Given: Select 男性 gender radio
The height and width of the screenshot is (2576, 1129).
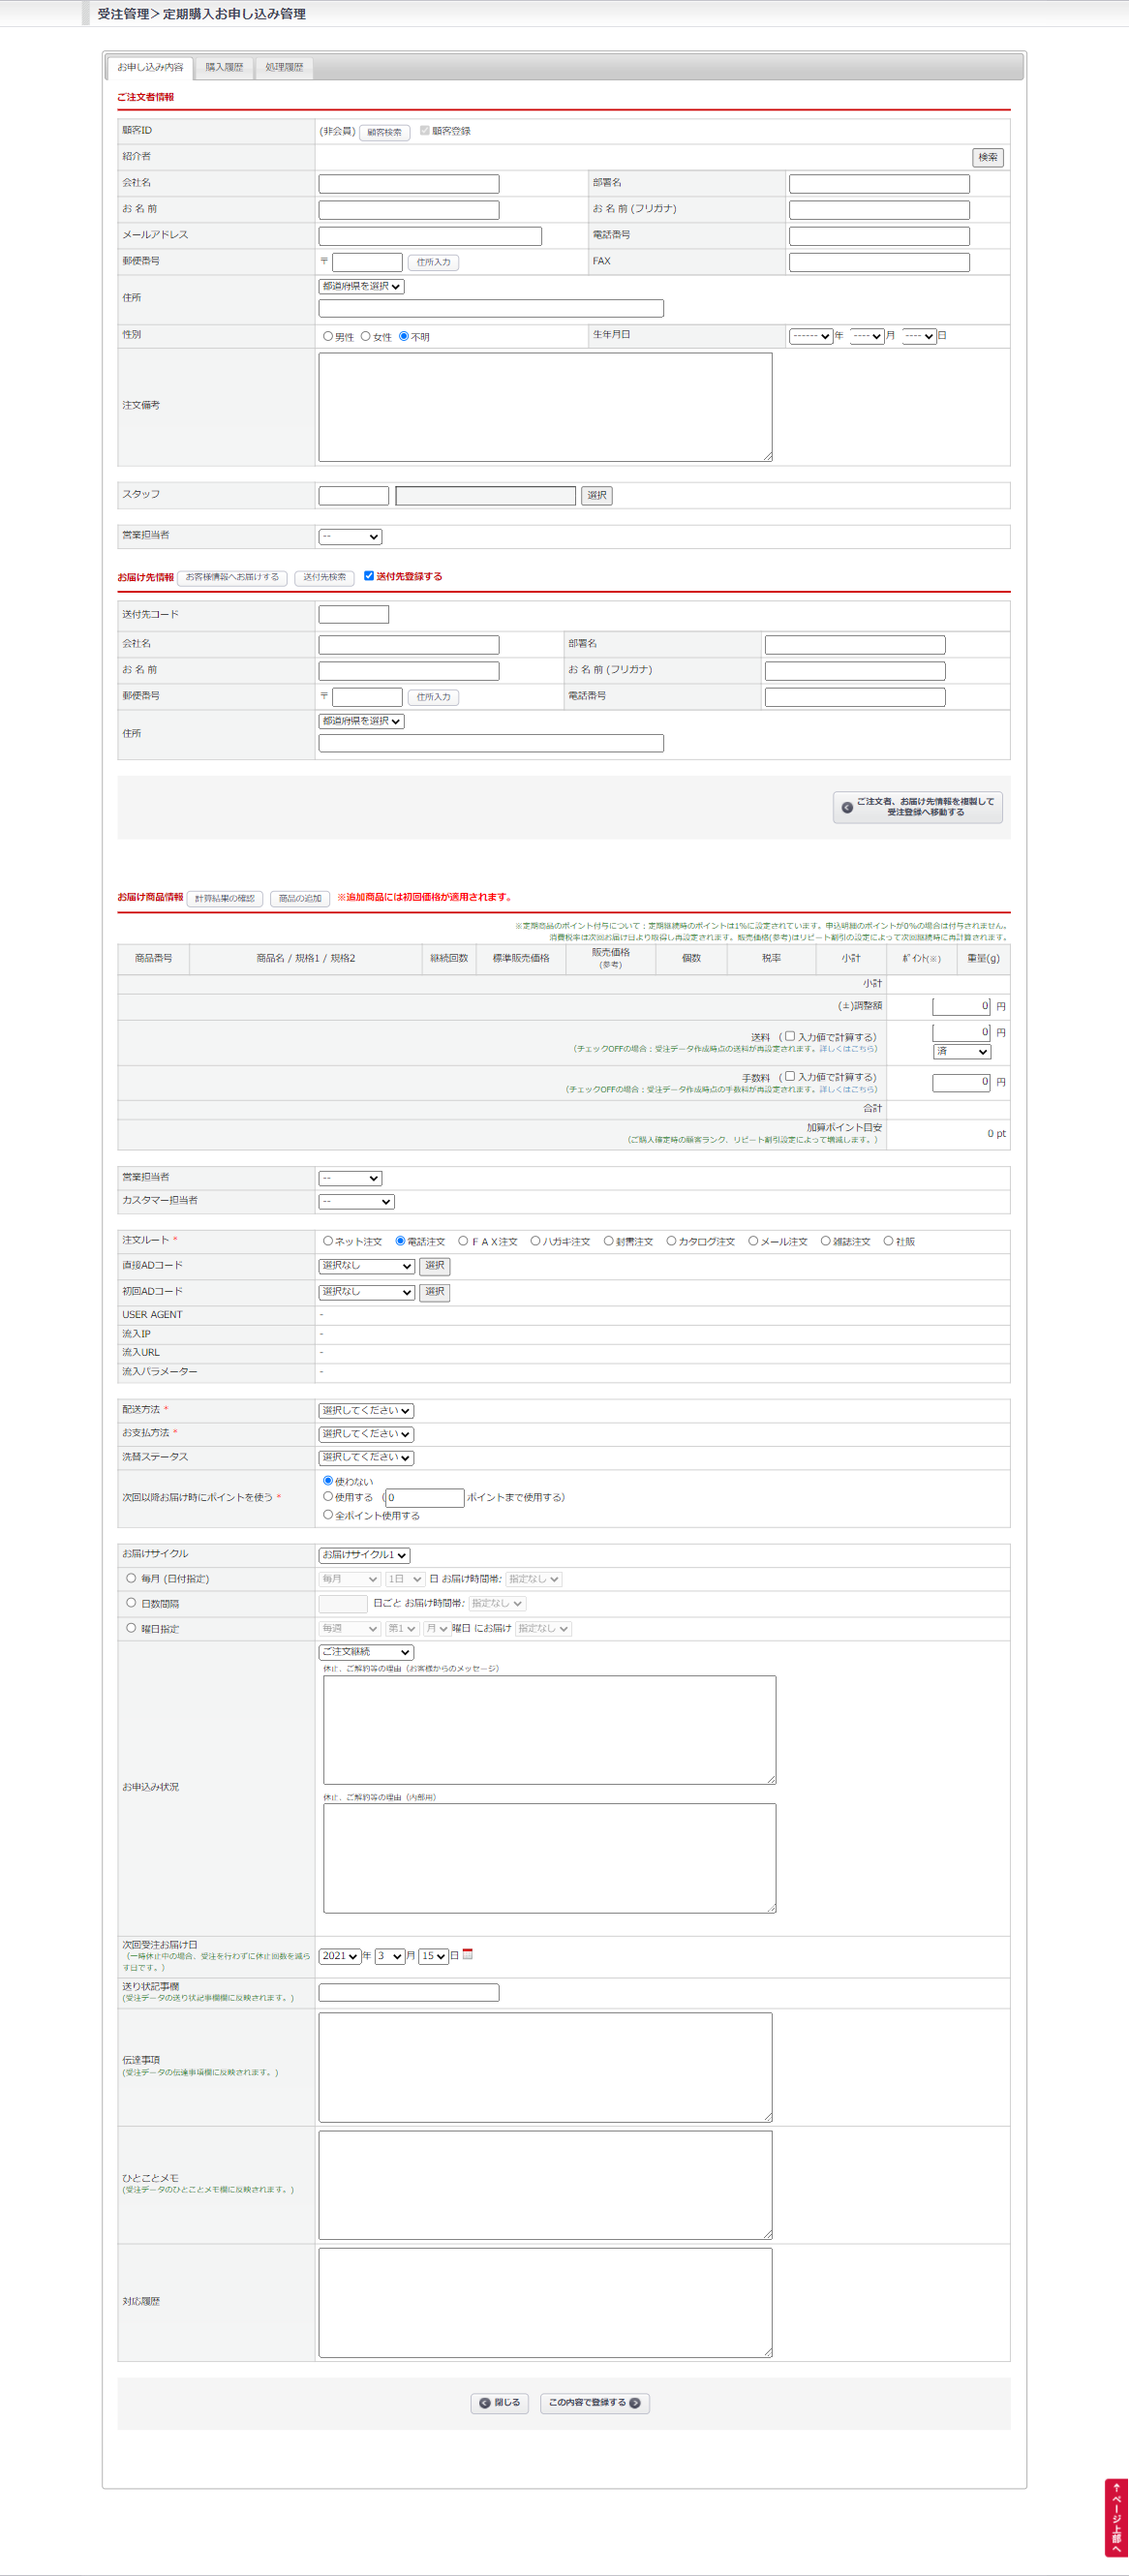Looking at the screenshot, I should [x=328, y=336].
